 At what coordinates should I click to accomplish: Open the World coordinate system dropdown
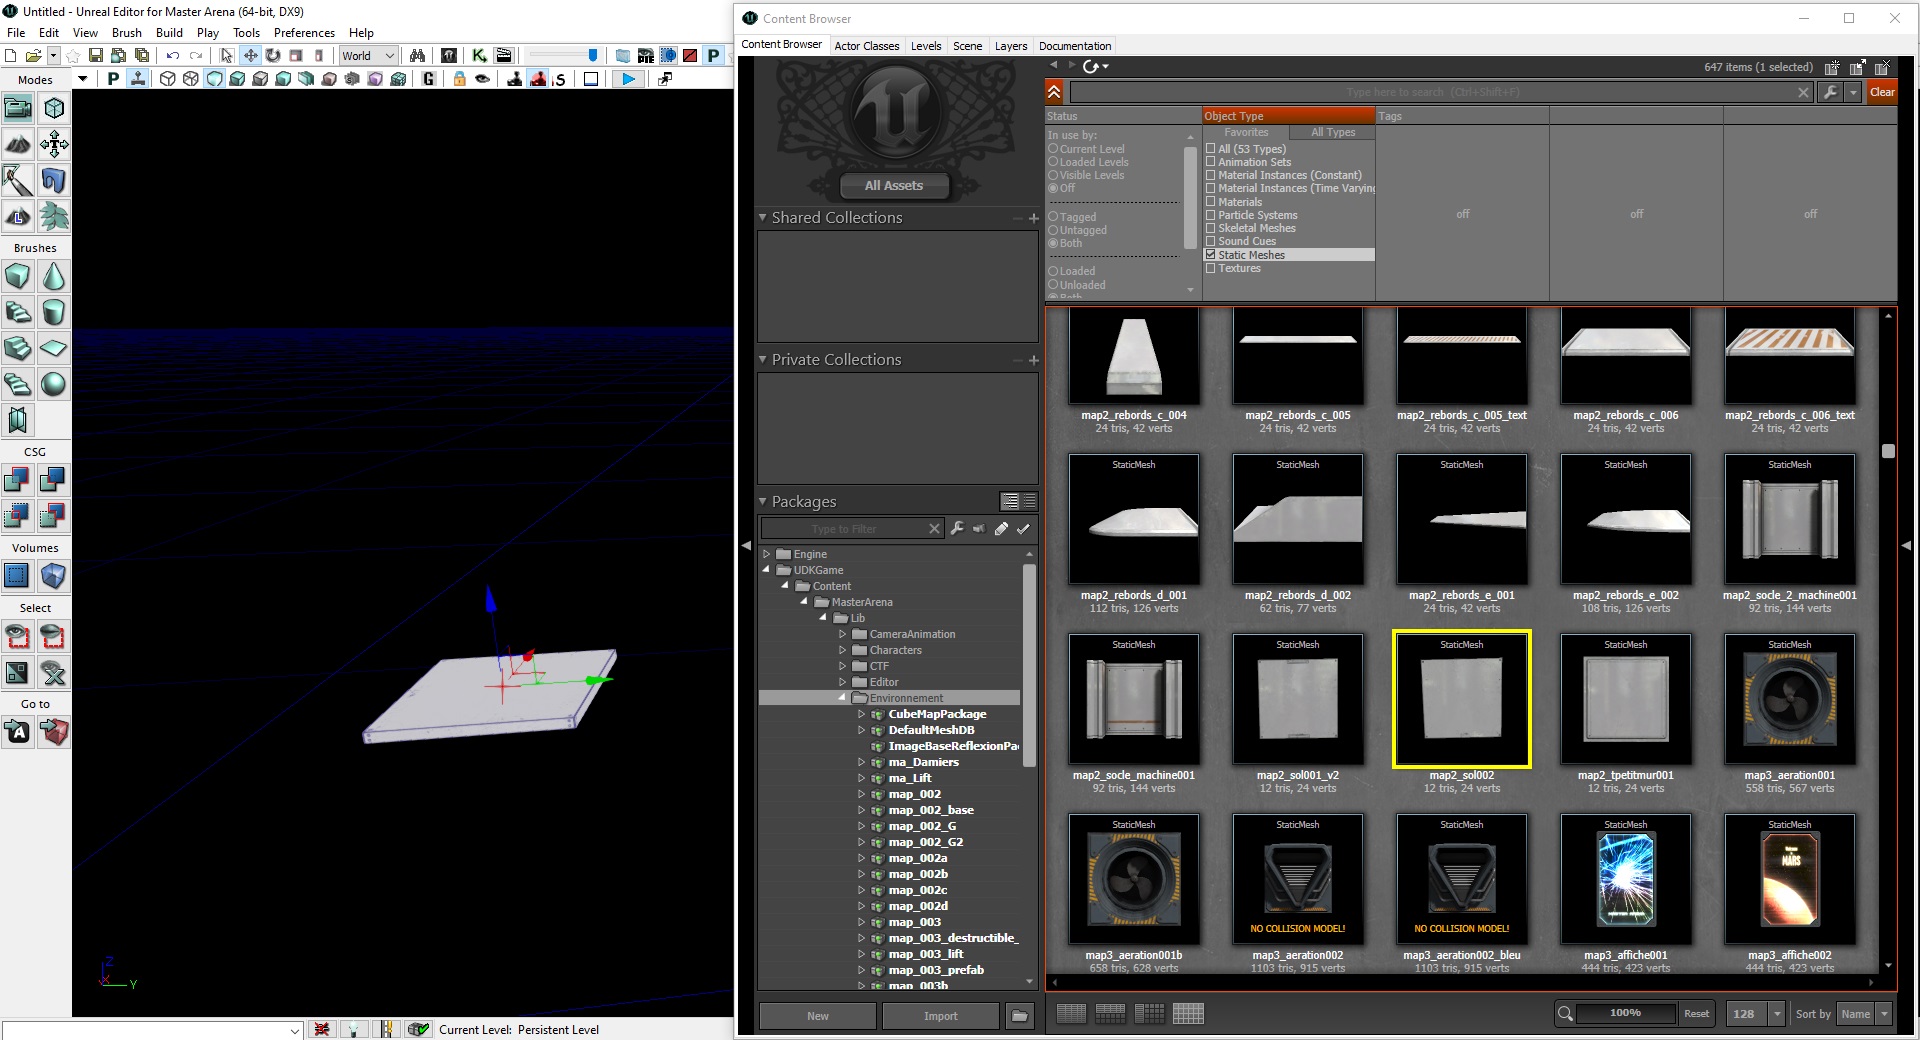pyautogui.click(x=369, y=56)
